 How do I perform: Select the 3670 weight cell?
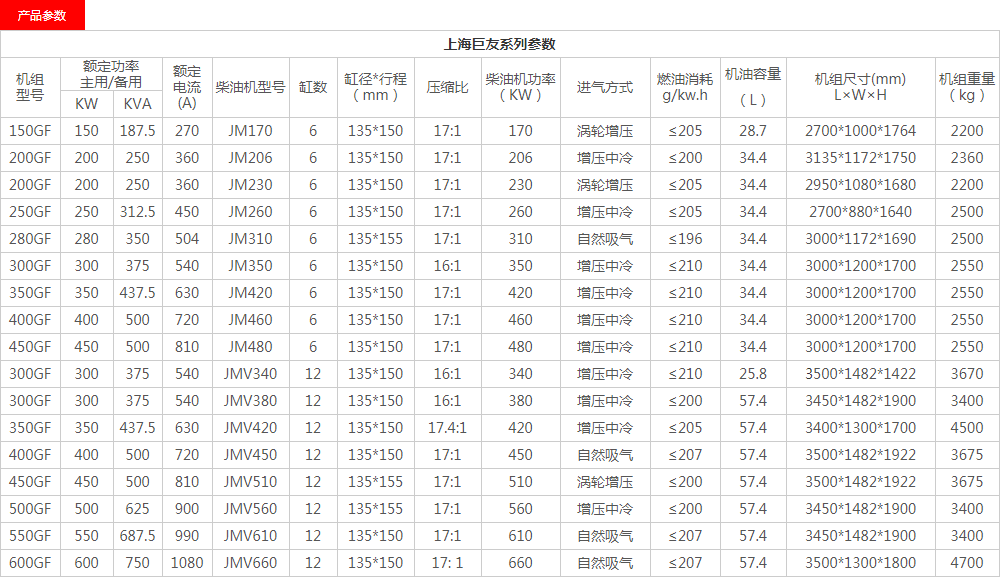click(967, 374)
